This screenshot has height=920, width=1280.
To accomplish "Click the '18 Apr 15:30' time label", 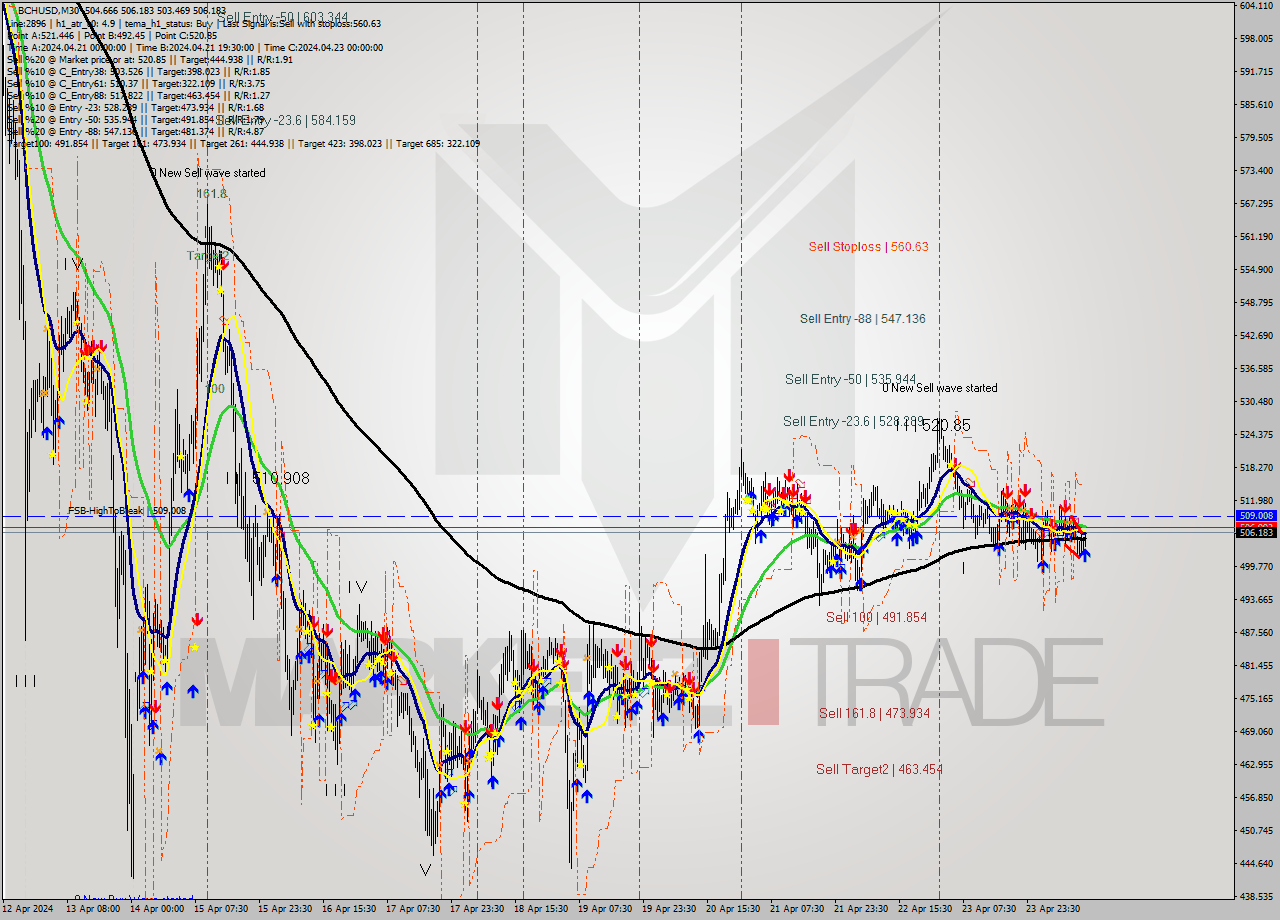I will pyautogui.click(x=540, y=909).
